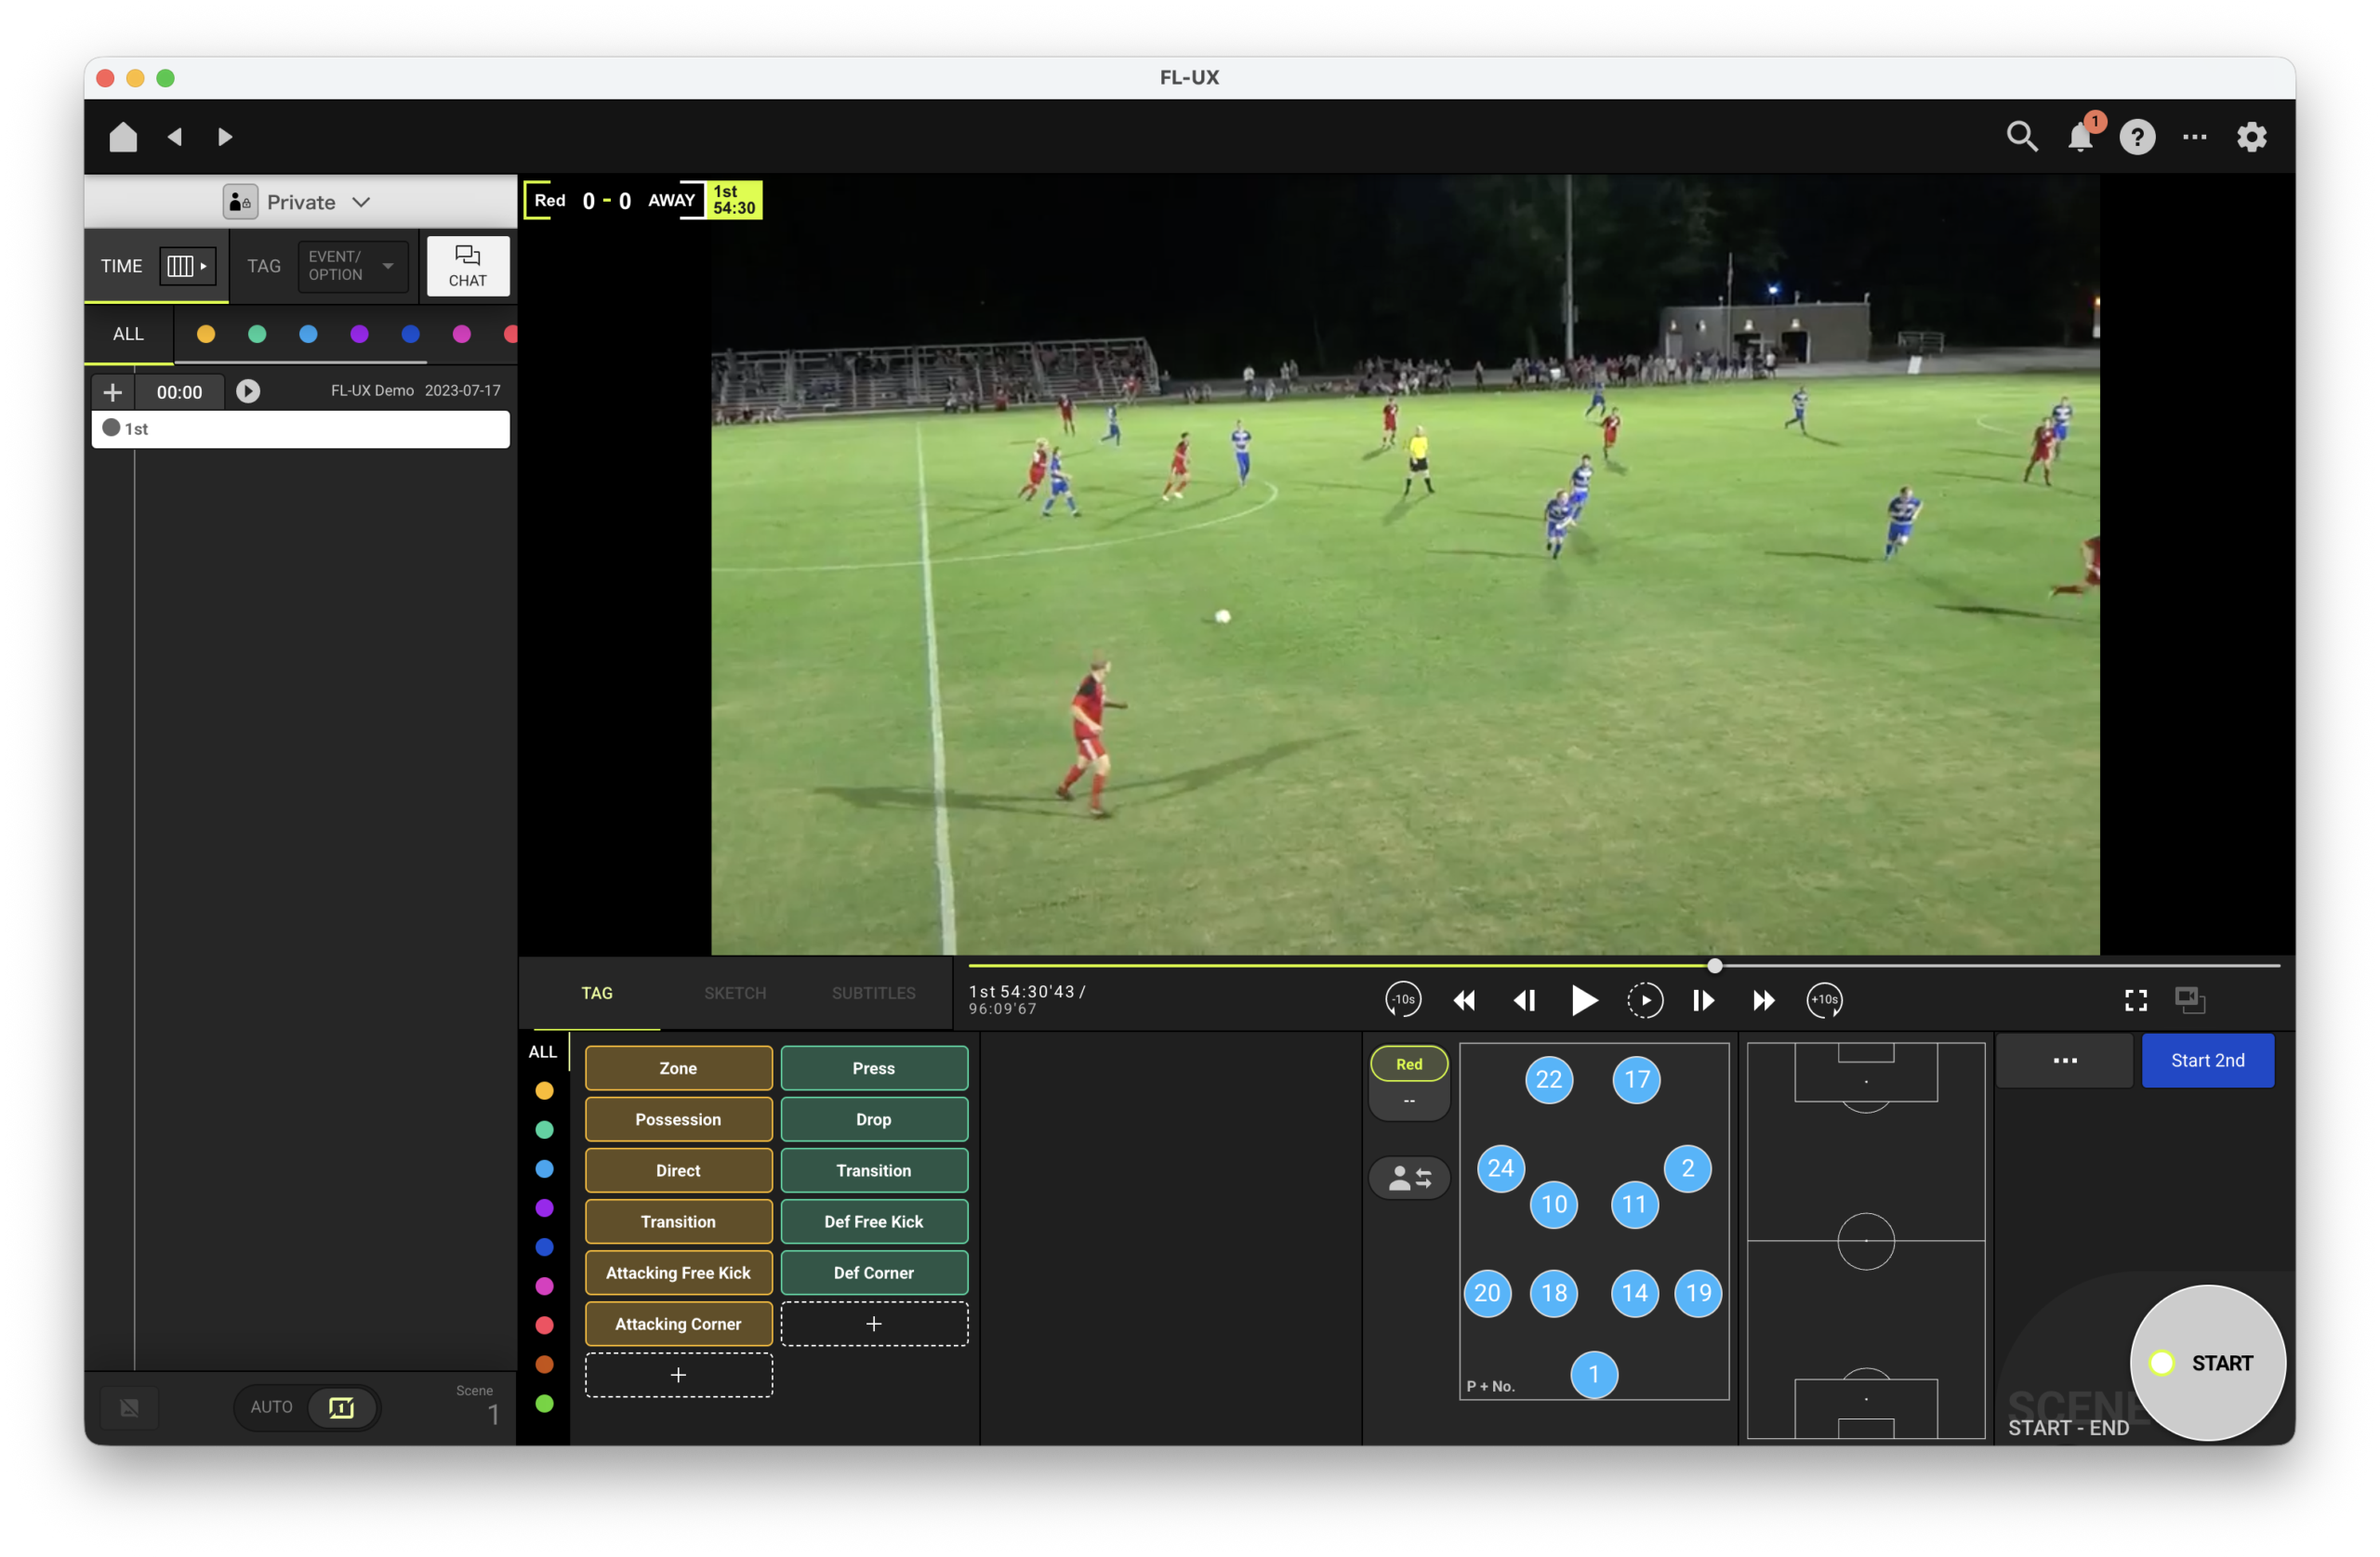
Task: Select the Attacking Corner tag button
Action: tap(678, 1323)
